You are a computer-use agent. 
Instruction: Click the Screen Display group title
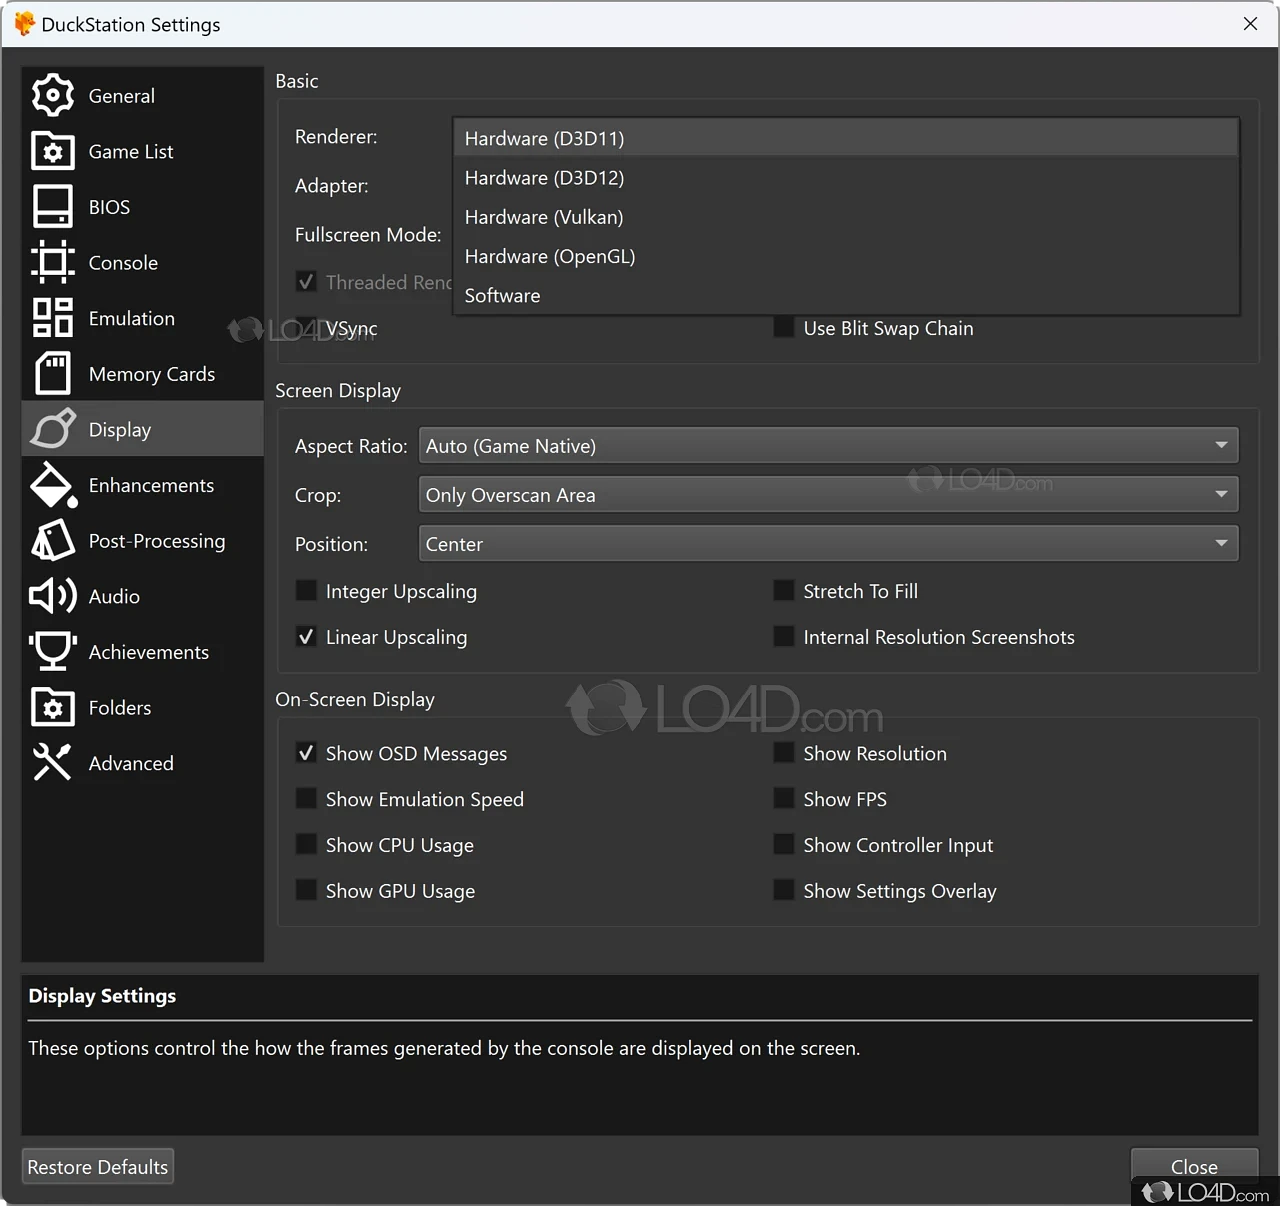pos(338,391)
